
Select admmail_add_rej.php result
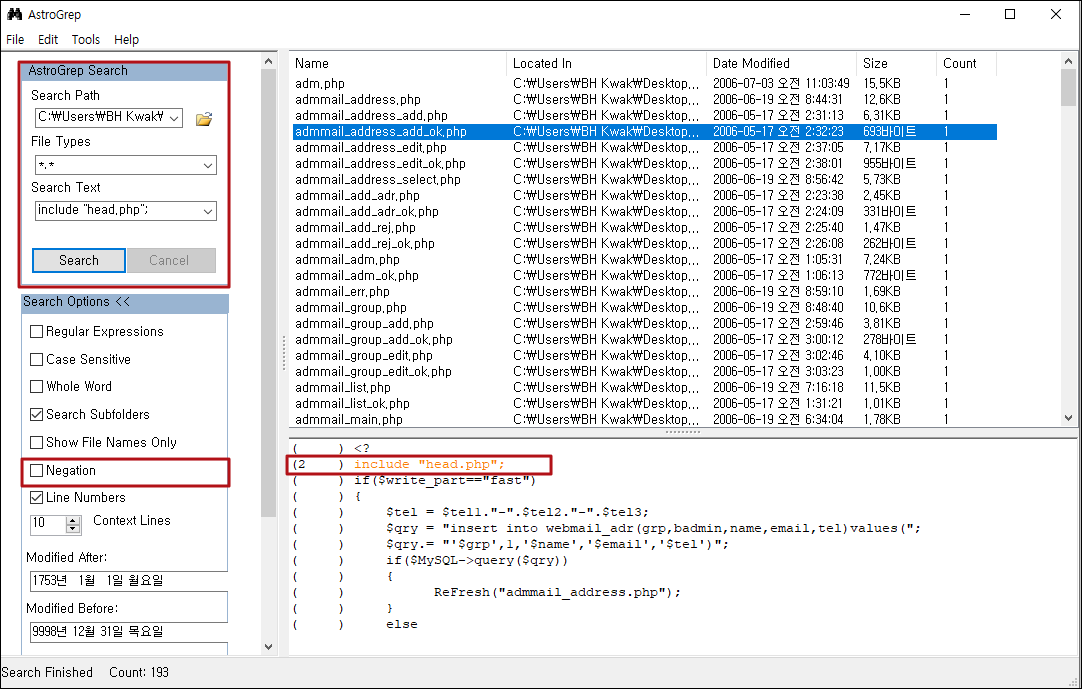[645, 227]
